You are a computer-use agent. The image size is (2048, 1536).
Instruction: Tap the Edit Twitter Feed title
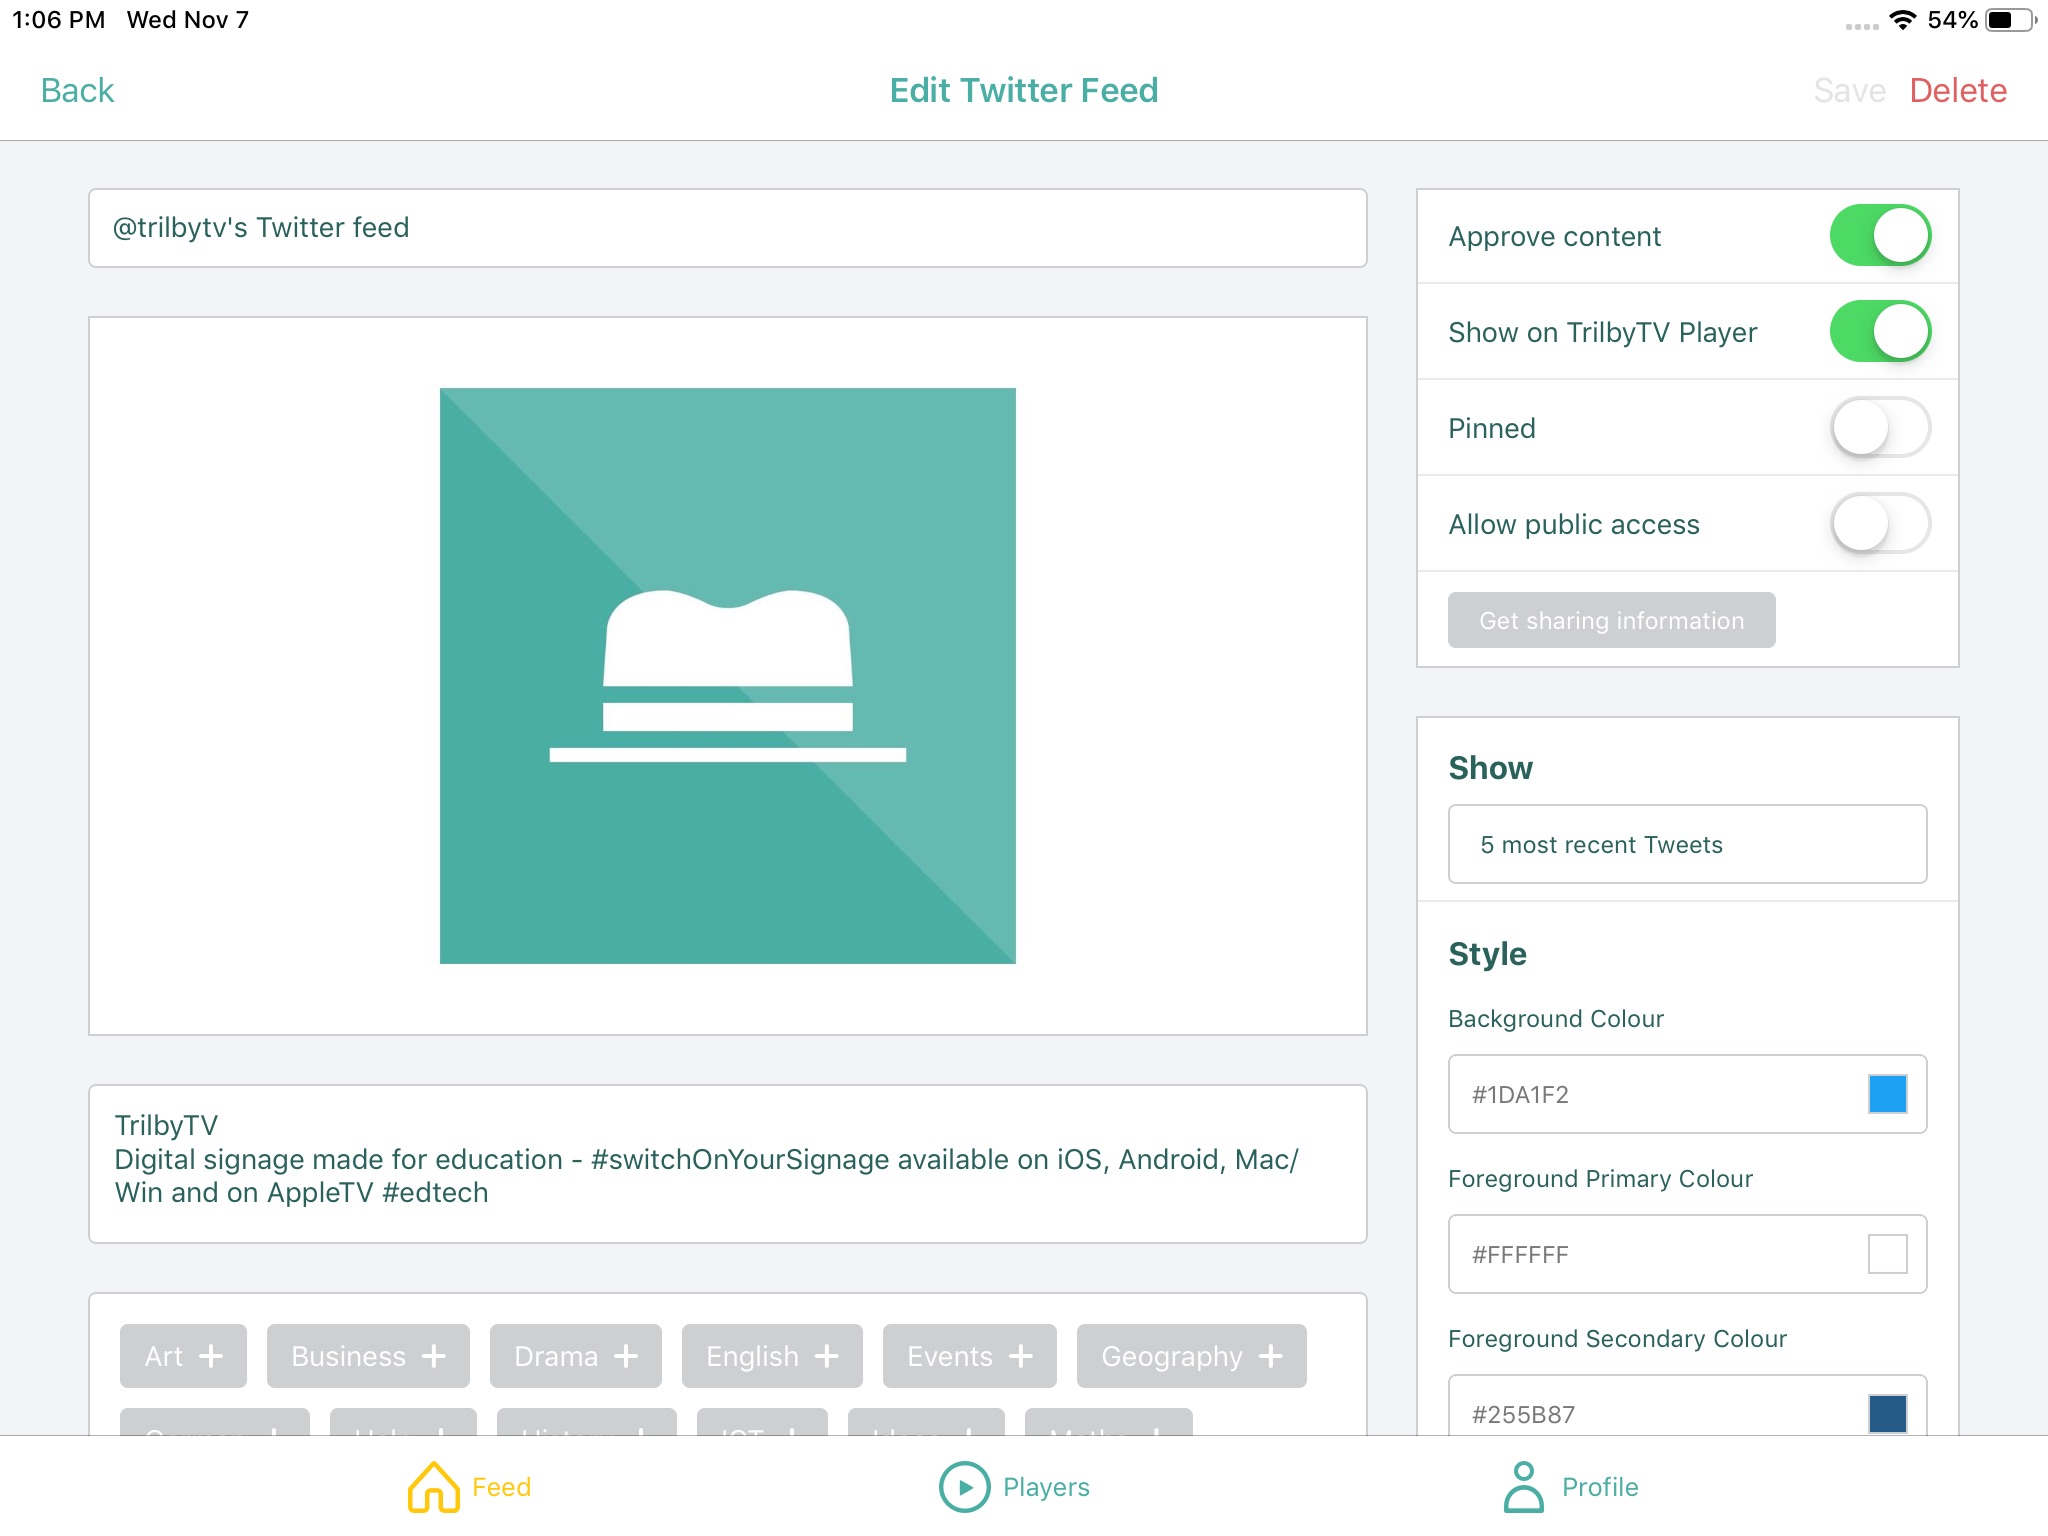(x=1024, y=90)
